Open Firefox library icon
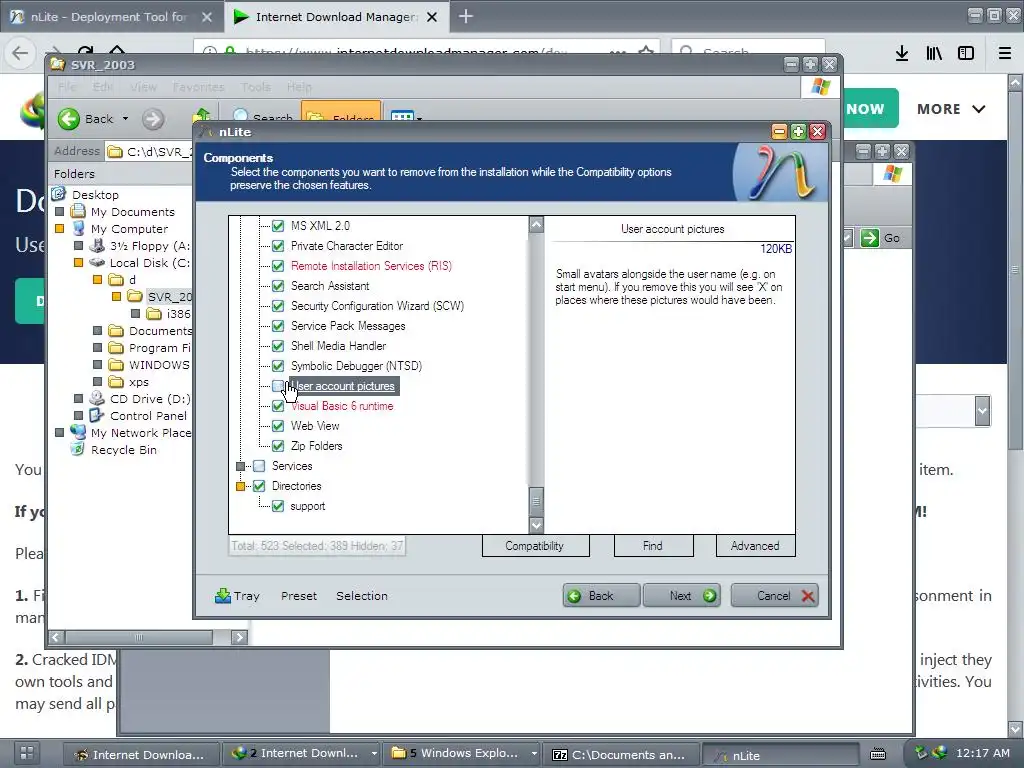Image resolution: width=1024 pixels, height=768 pixels. pos(934,54)
